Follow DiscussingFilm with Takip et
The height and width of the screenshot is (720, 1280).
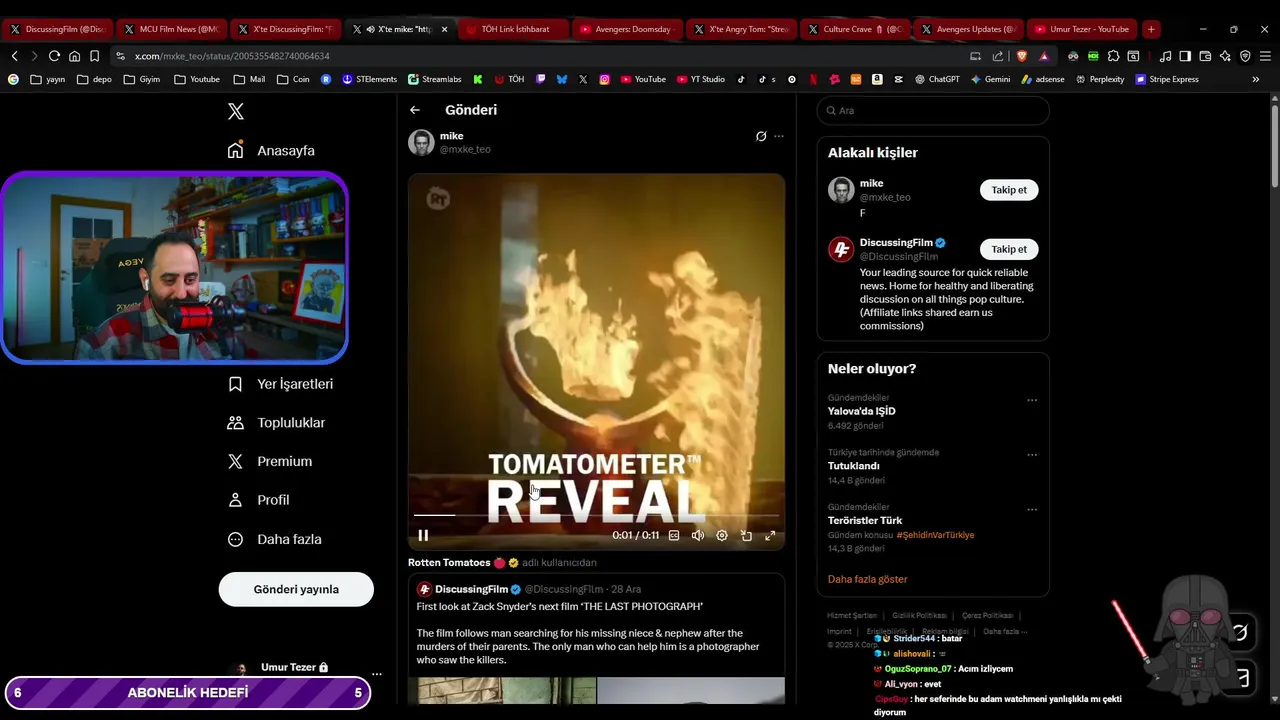tap(1009, 249)
